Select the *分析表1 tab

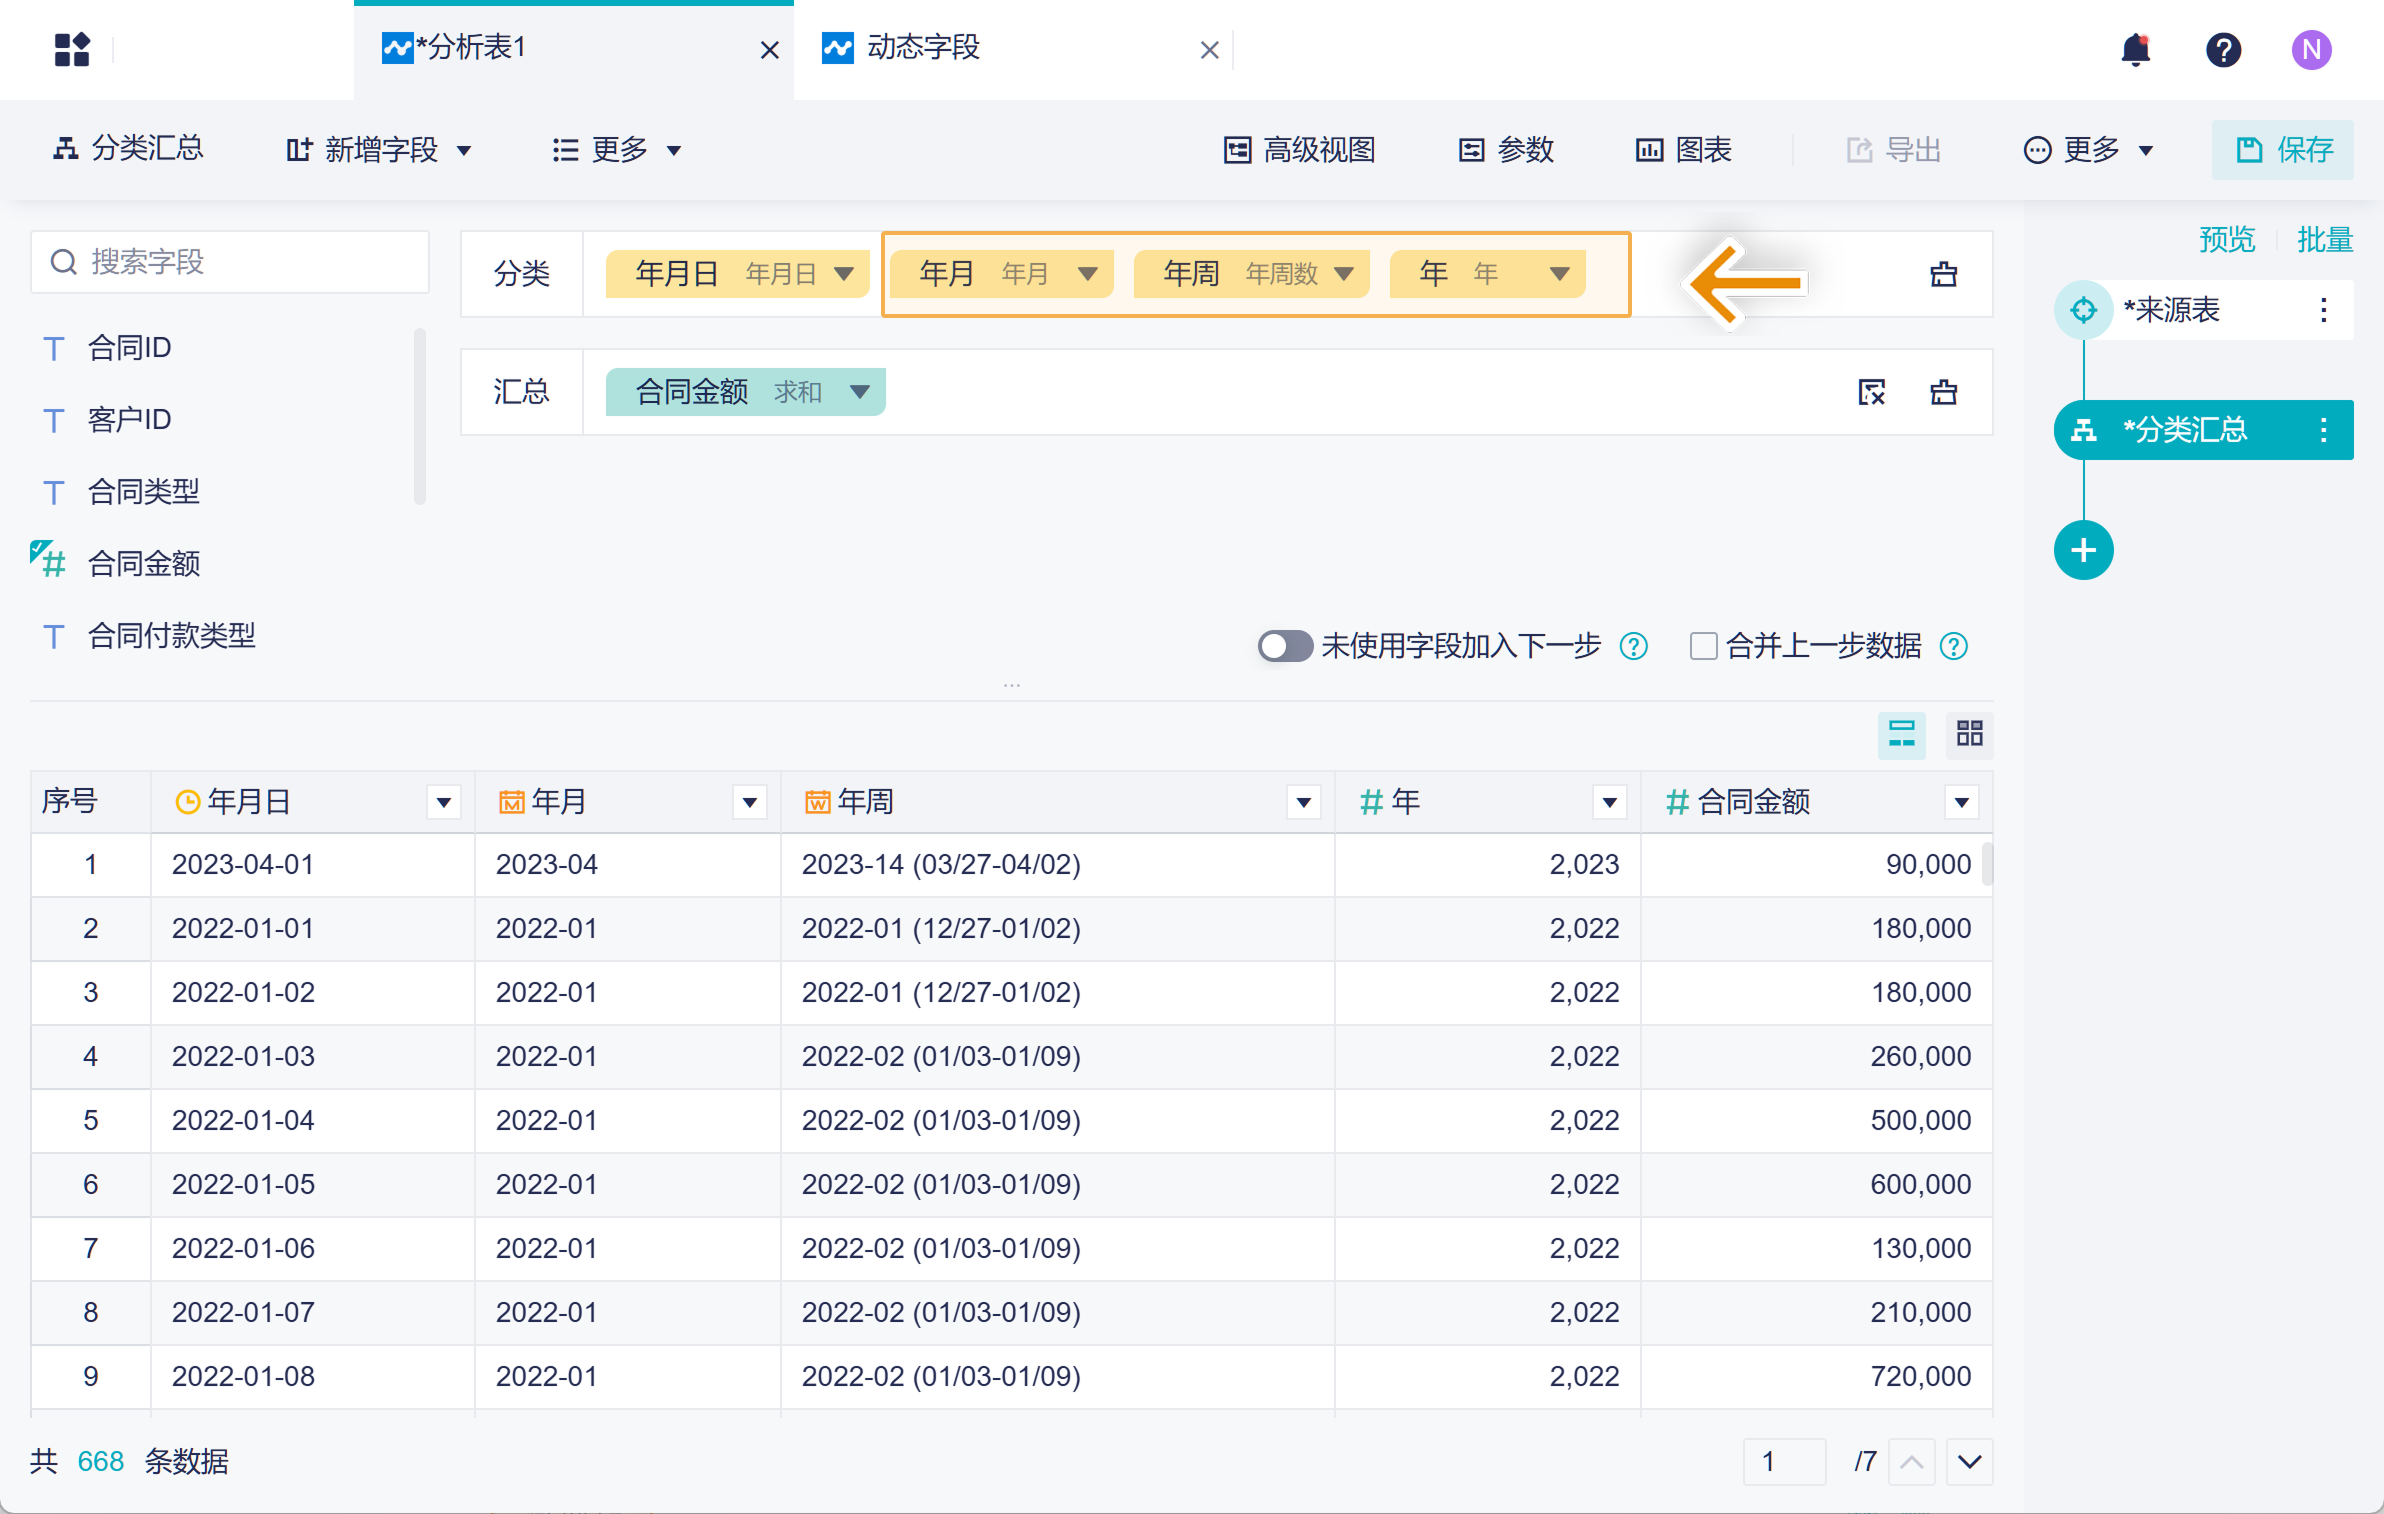[x=470, y=48]
